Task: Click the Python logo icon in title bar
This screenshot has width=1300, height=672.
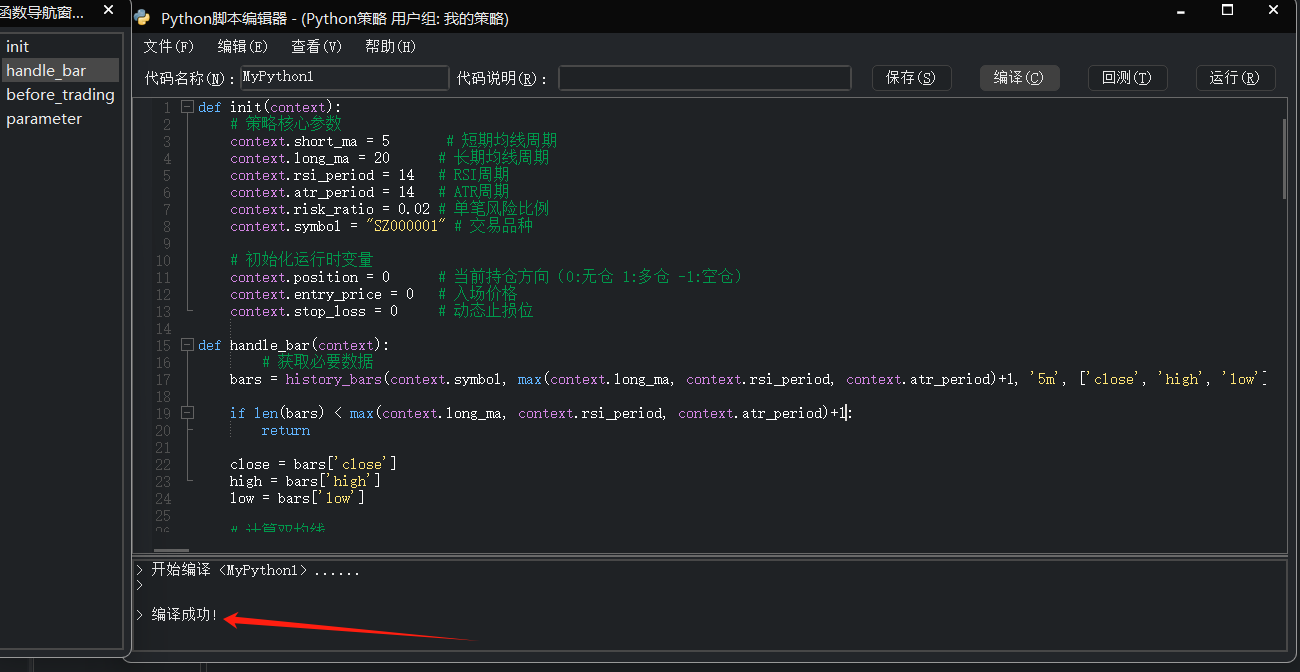Action: point(142,18)
